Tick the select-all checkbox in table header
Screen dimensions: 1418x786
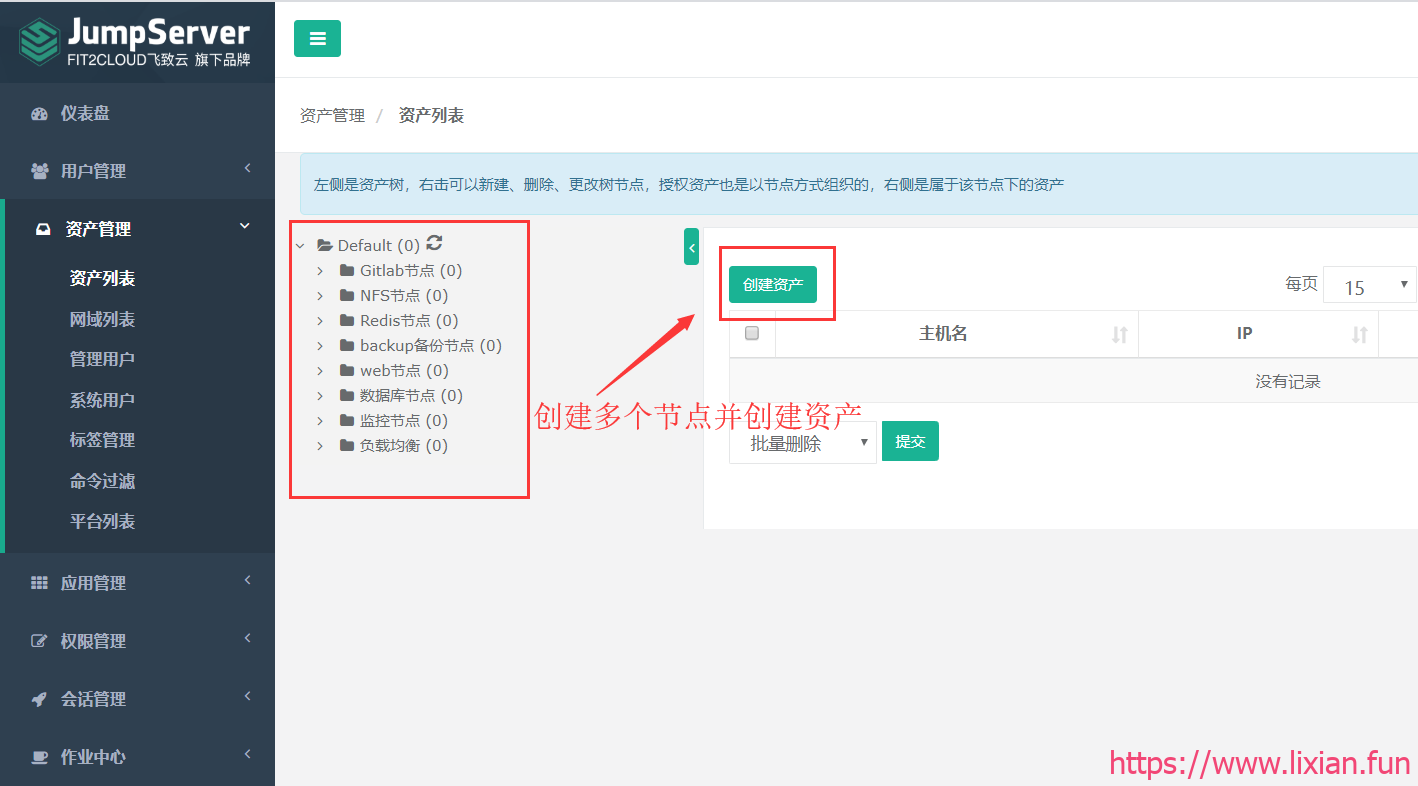pos(752,333)
